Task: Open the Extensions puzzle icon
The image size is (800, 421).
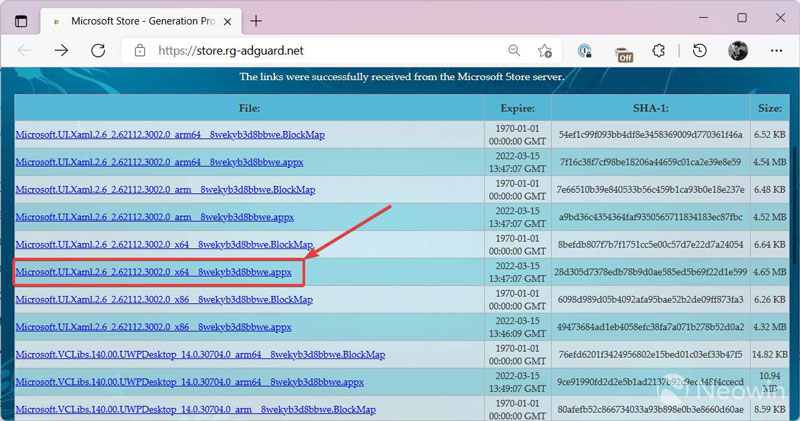Action: click(658, 50)
